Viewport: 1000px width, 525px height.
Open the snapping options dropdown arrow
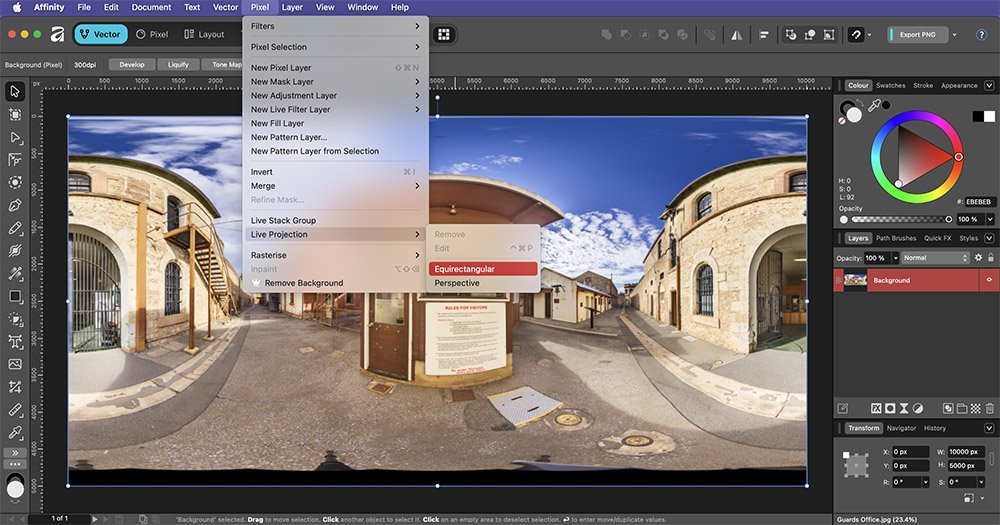[x=869, y=35]
